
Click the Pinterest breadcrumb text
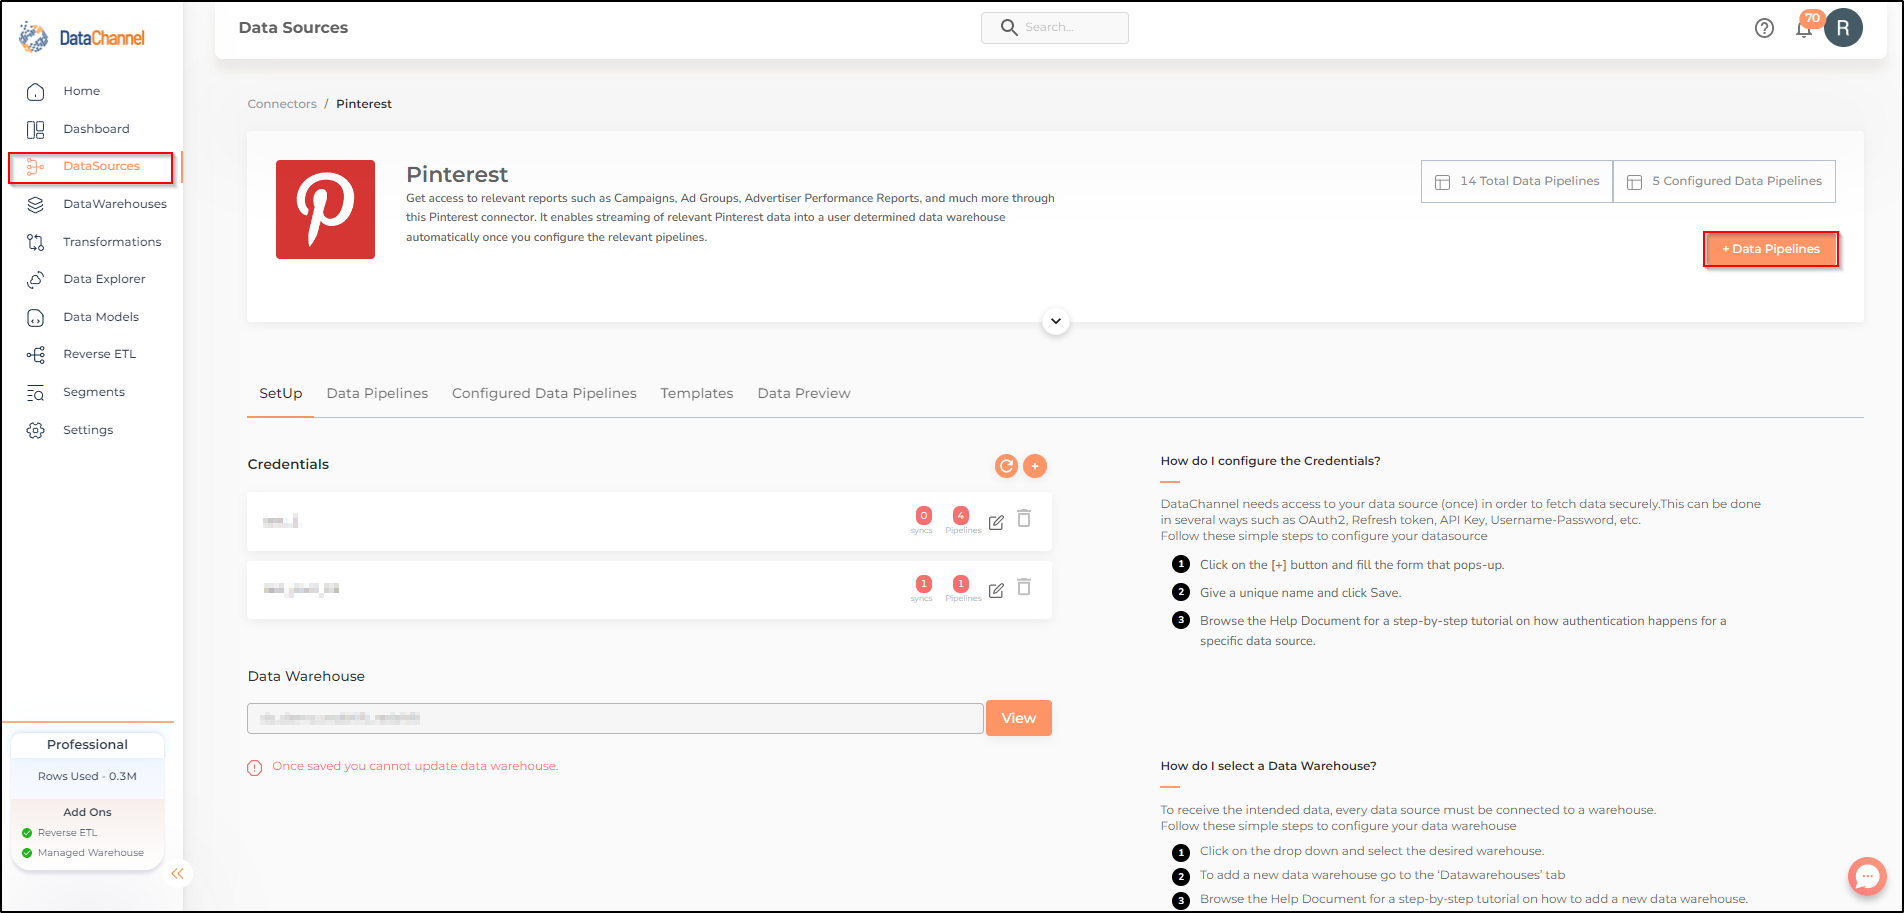pyautogui.click(x=364, y=104)
